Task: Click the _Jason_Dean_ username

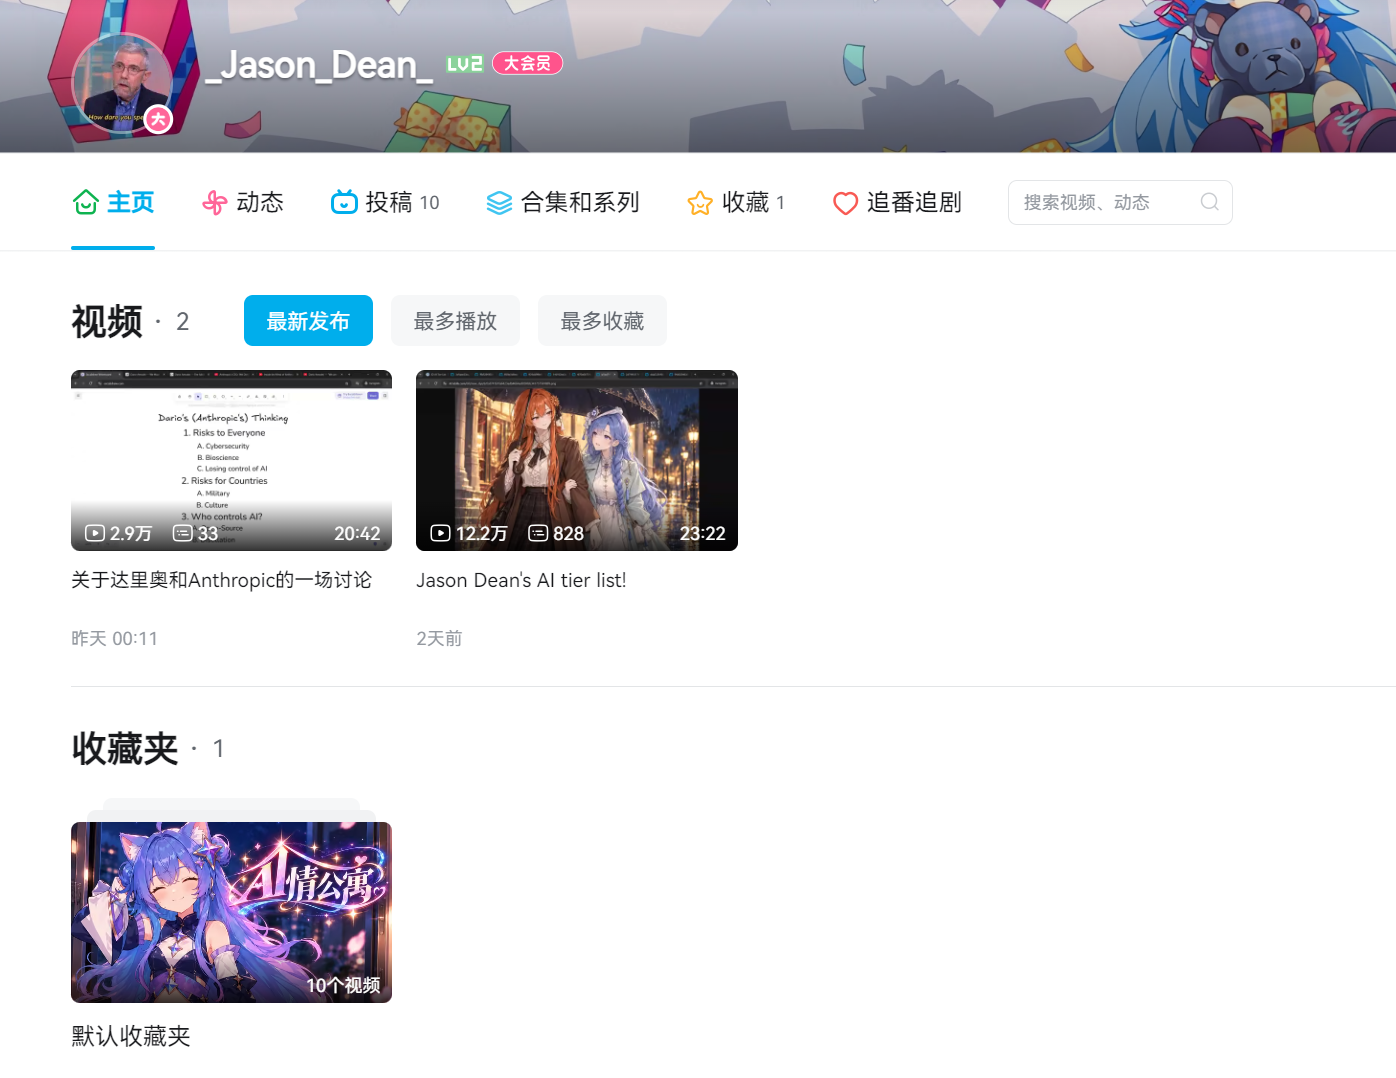Action: (x=319, y=64)
